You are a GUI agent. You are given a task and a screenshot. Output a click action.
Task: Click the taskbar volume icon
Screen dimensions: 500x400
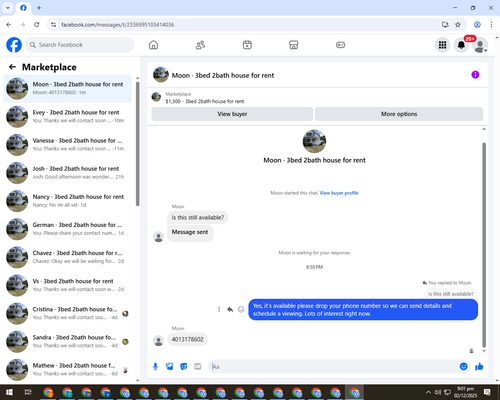coord(438,392)
